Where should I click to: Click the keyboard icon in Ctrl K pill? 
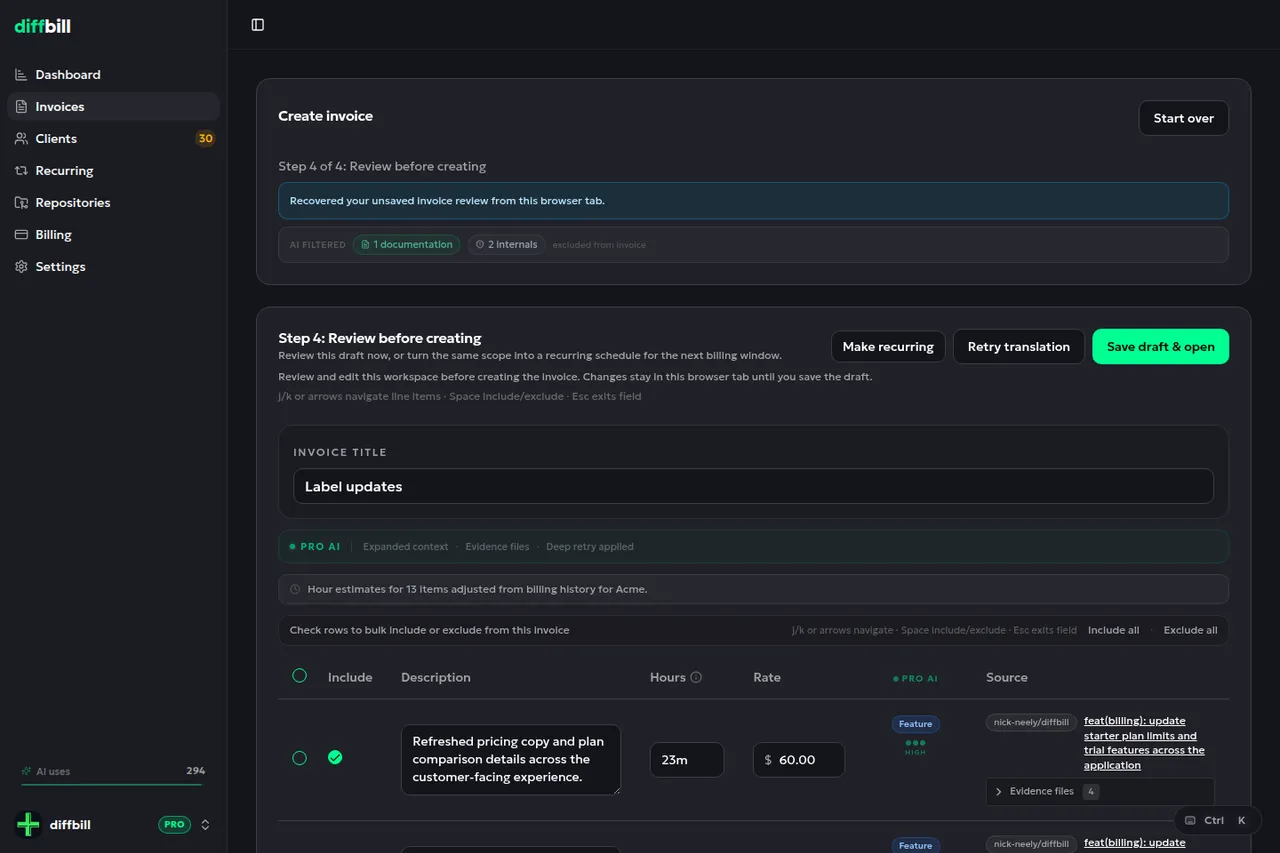pos(1190,820)
